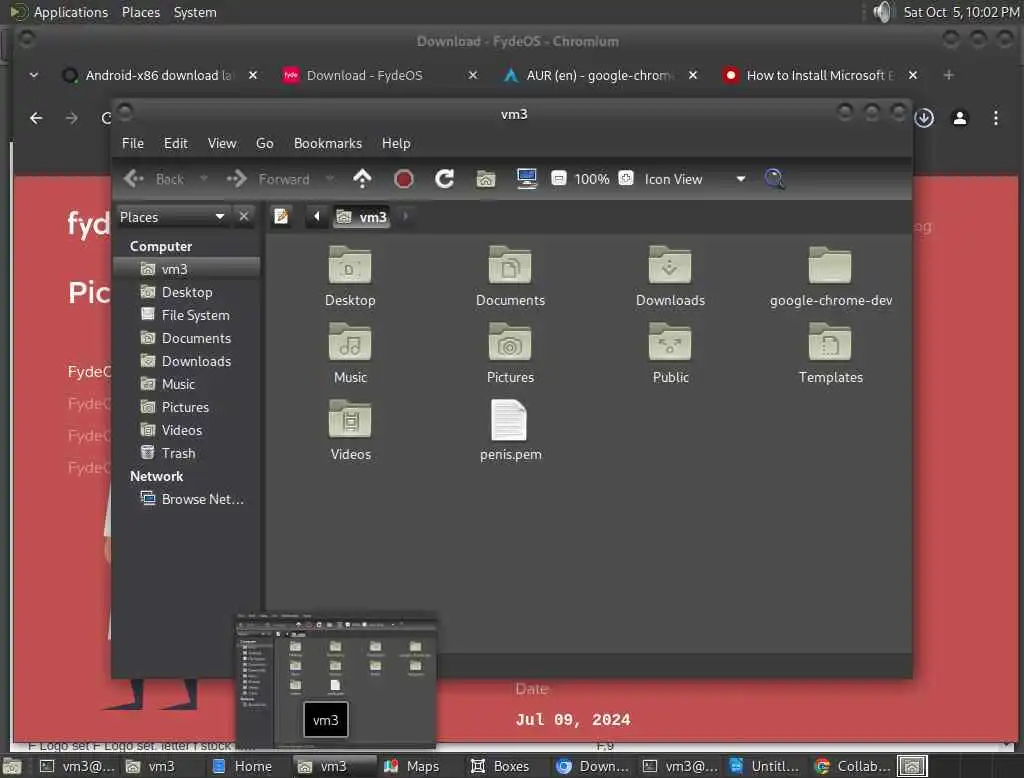Open the Applications menu in top panel
1024x778 pixels.
[x=71, y=12]
